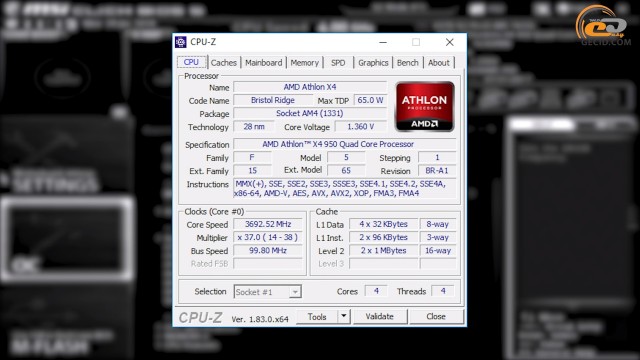Click the empty Level 3 size field
Viewport: 640px width, 360px height.
click(x=383, y=264)
